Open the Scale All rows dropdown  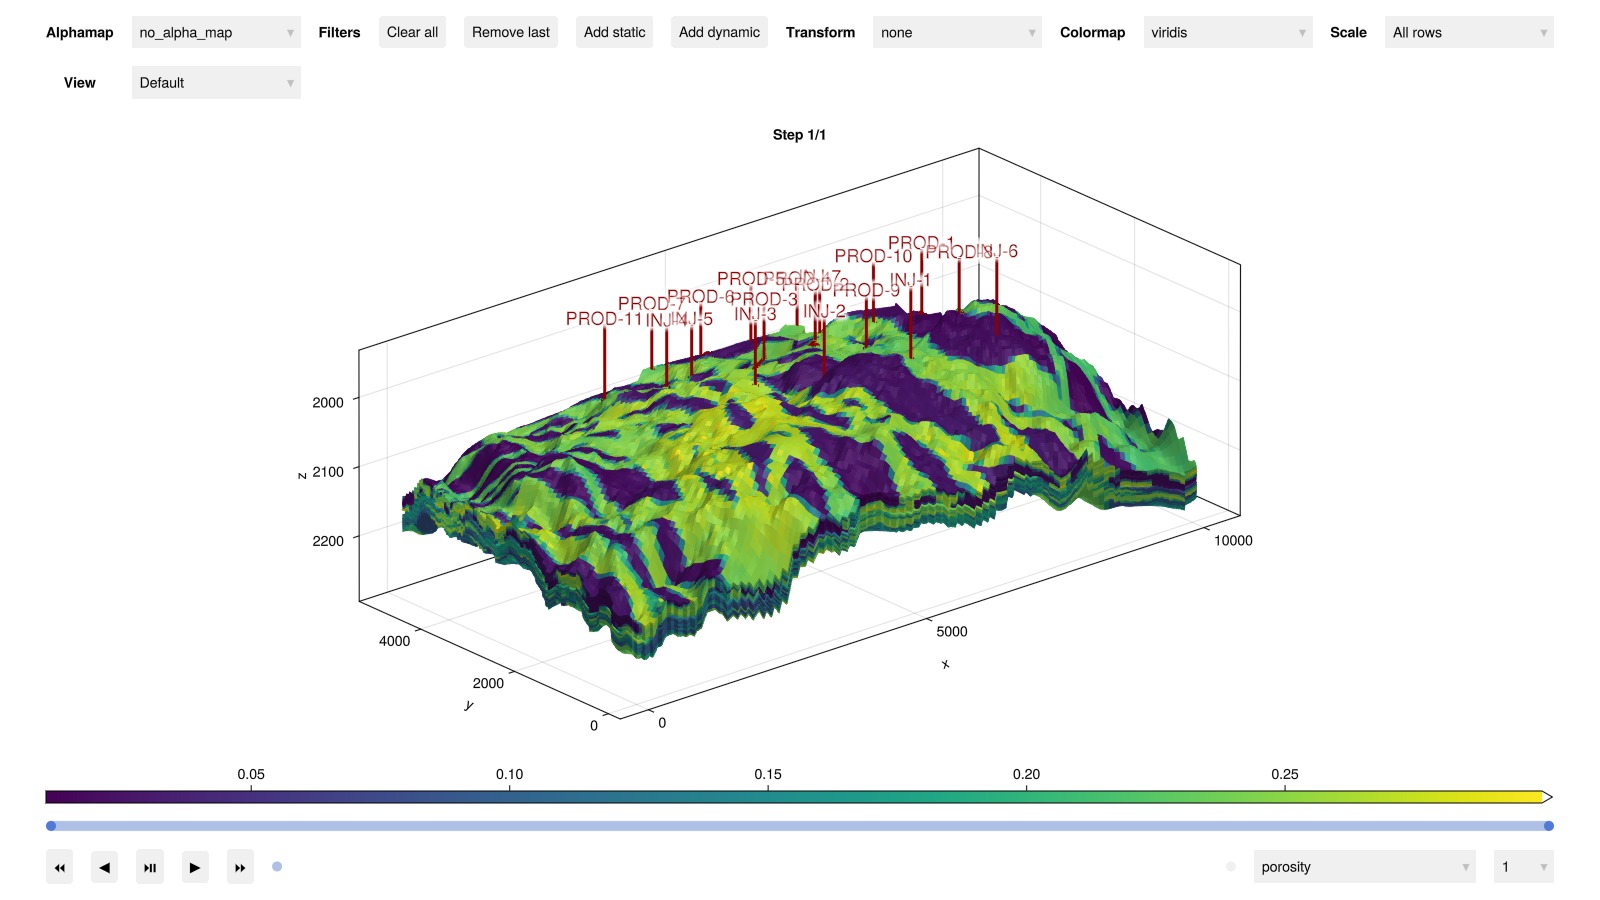coord(1468,33)
